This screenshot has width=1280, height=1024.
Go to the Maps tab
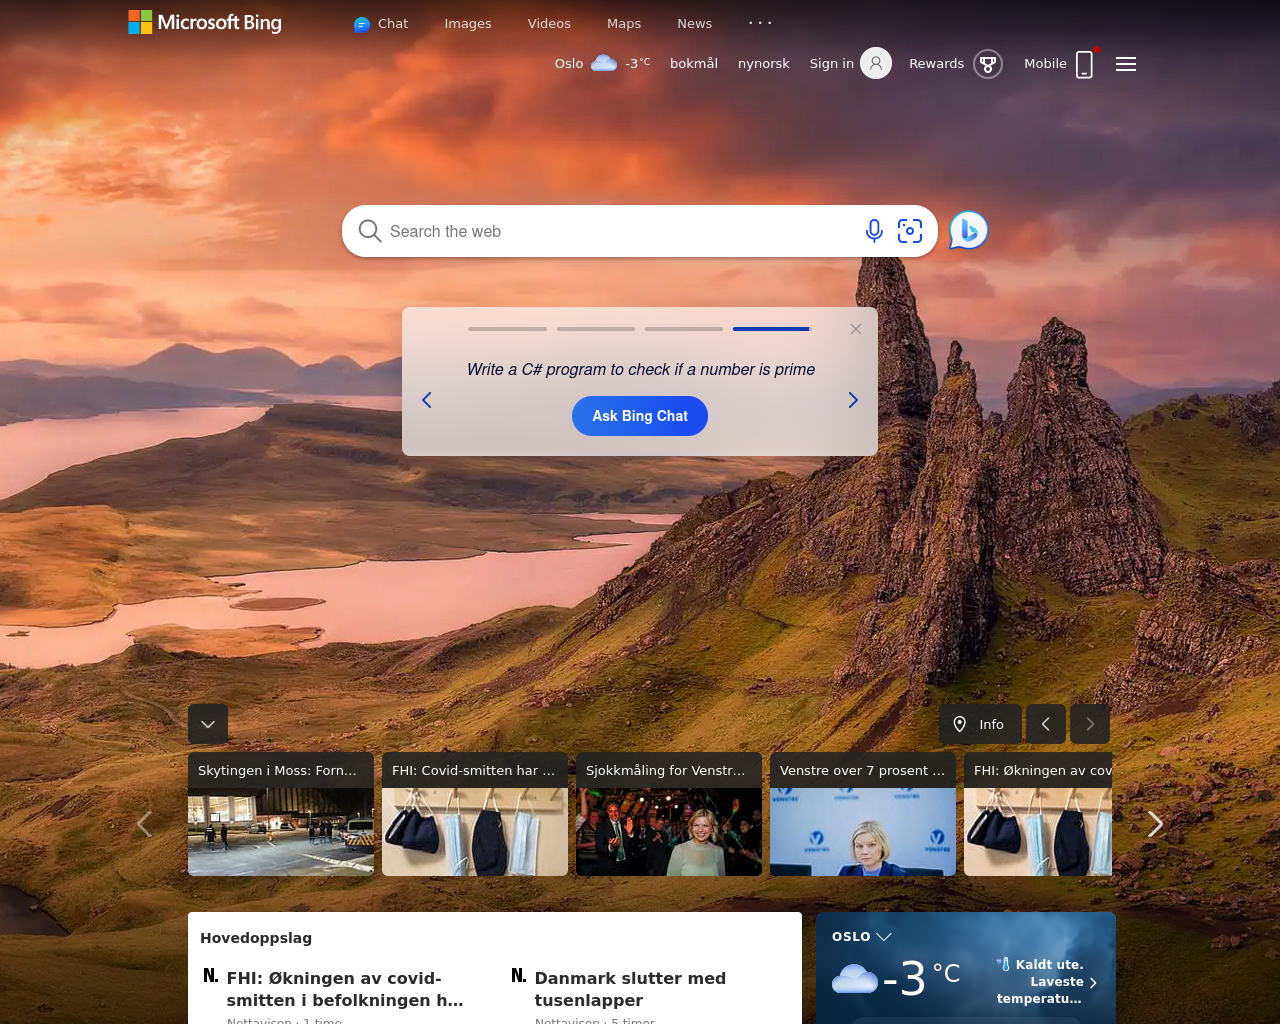[x=624, y=23]
